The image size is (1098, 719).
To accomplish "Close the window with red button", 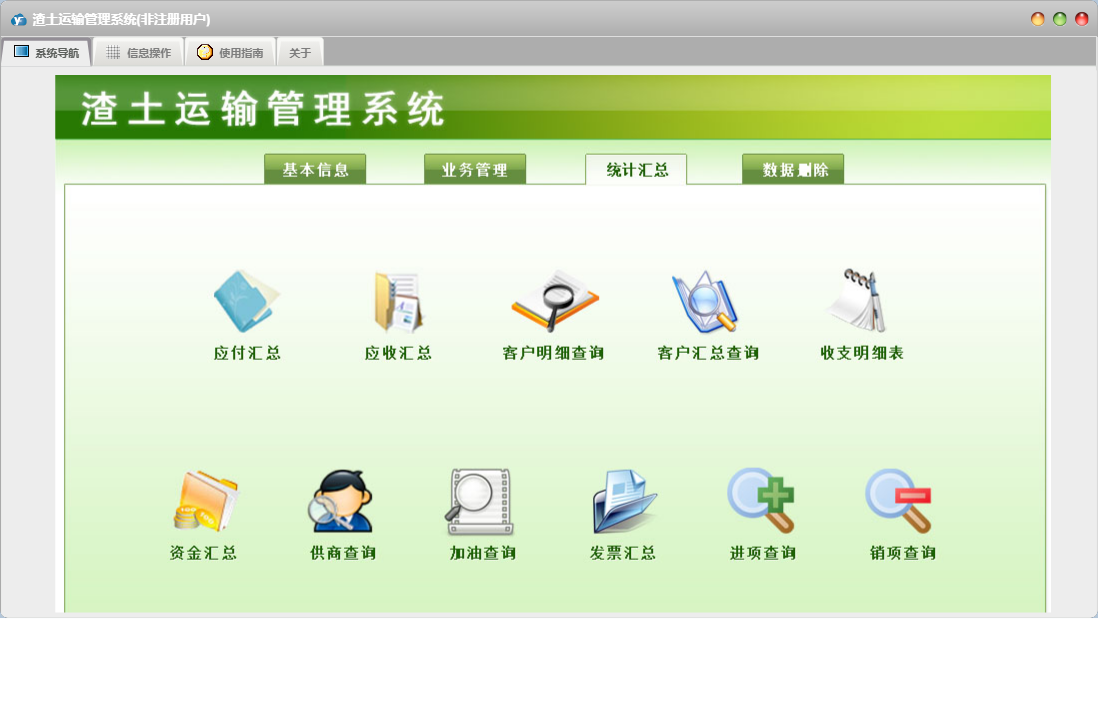I will point(1081,19).
